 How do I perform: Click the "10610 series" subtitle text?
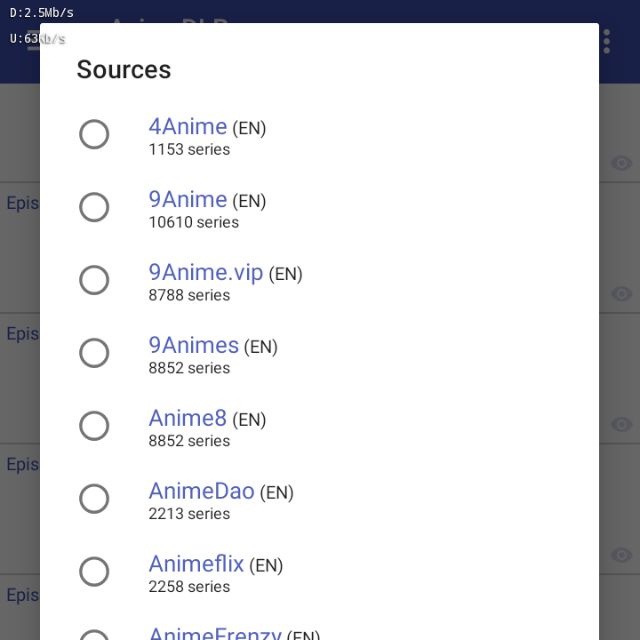point(194,222)
